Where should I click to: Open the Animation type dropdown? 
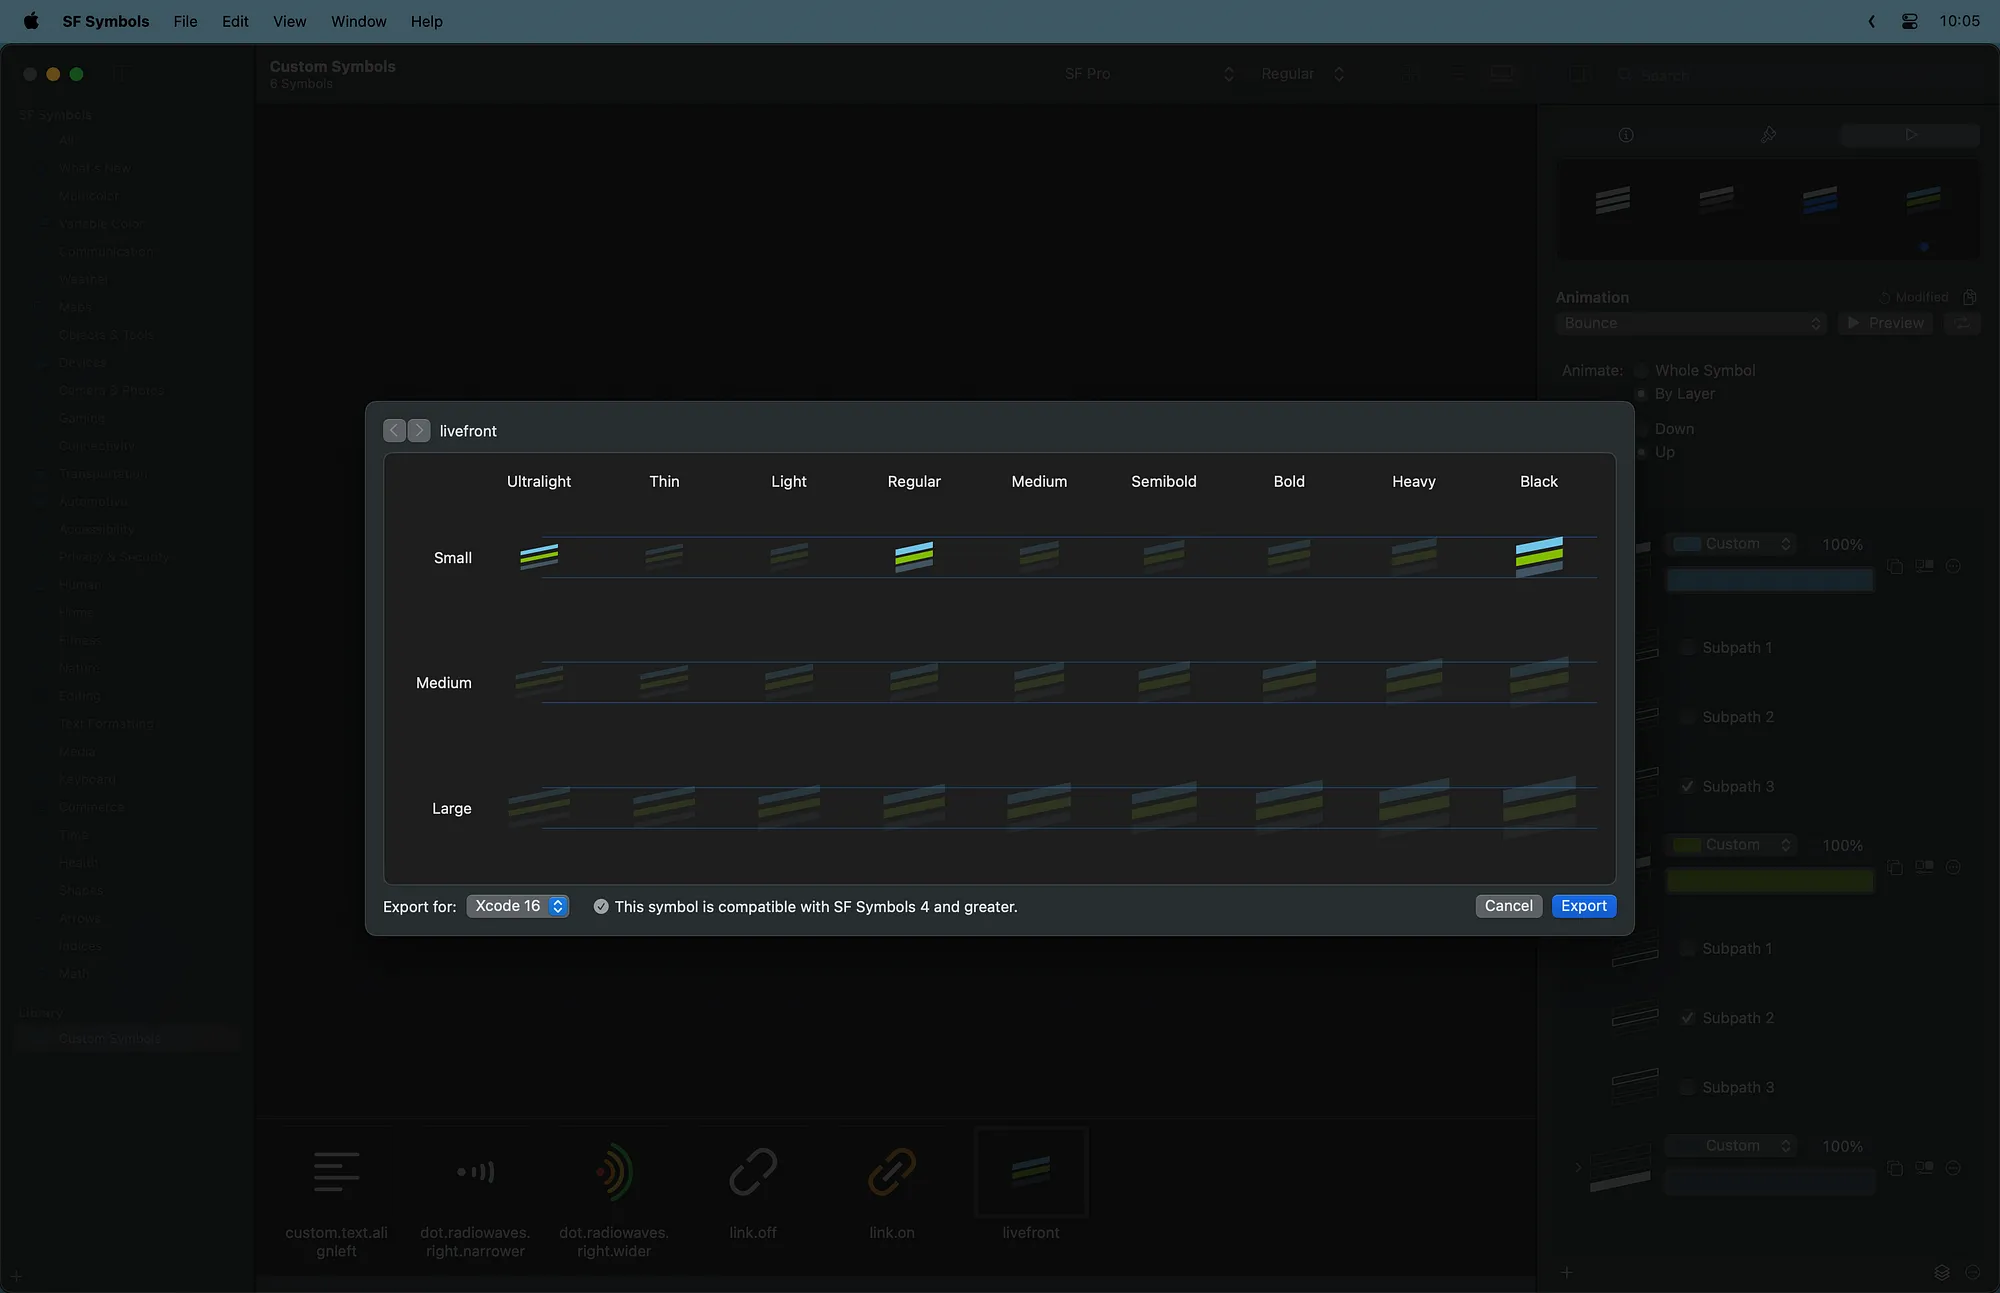pos(1690,322)
